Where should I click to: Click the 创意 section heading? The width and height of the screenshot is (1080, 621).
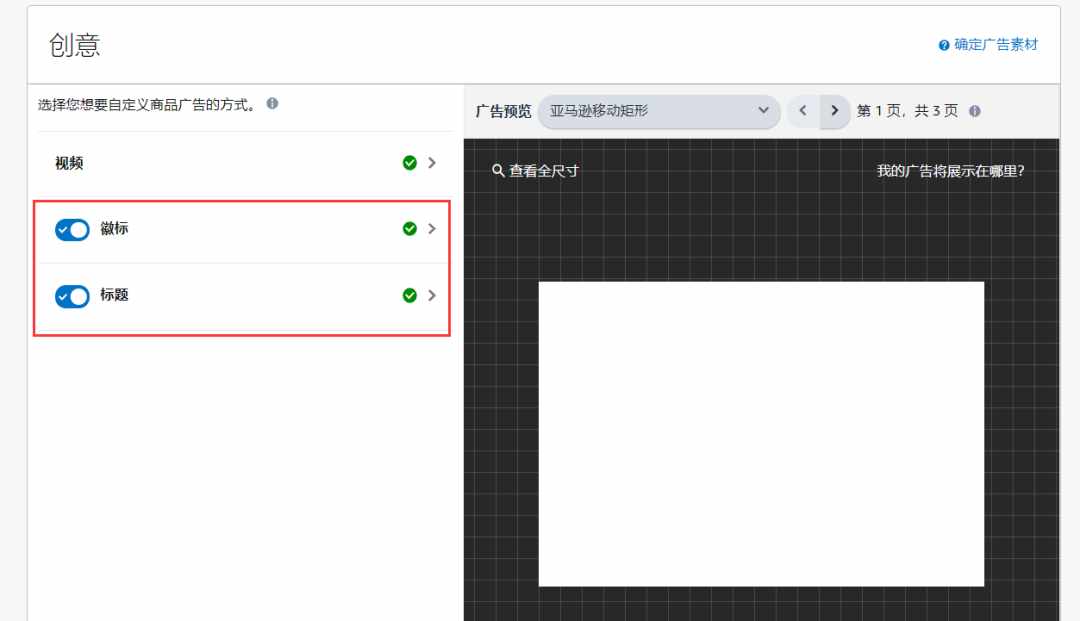(x=74, y=45)
